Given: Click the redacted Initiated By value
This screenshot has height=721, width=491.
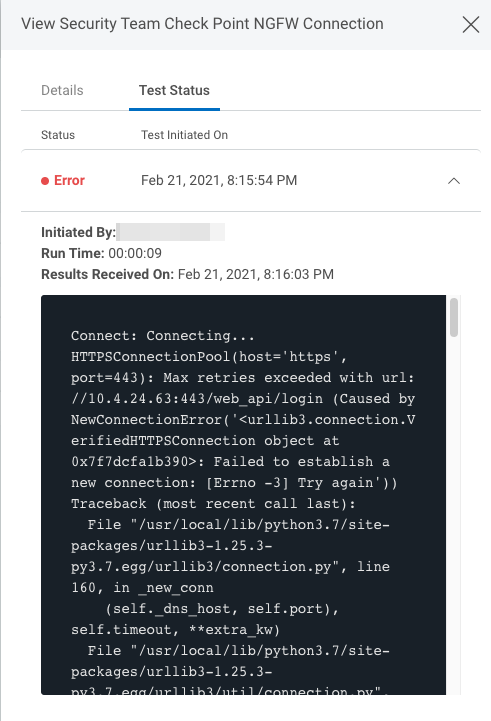Looking at the screenshot, I should 171,232.
